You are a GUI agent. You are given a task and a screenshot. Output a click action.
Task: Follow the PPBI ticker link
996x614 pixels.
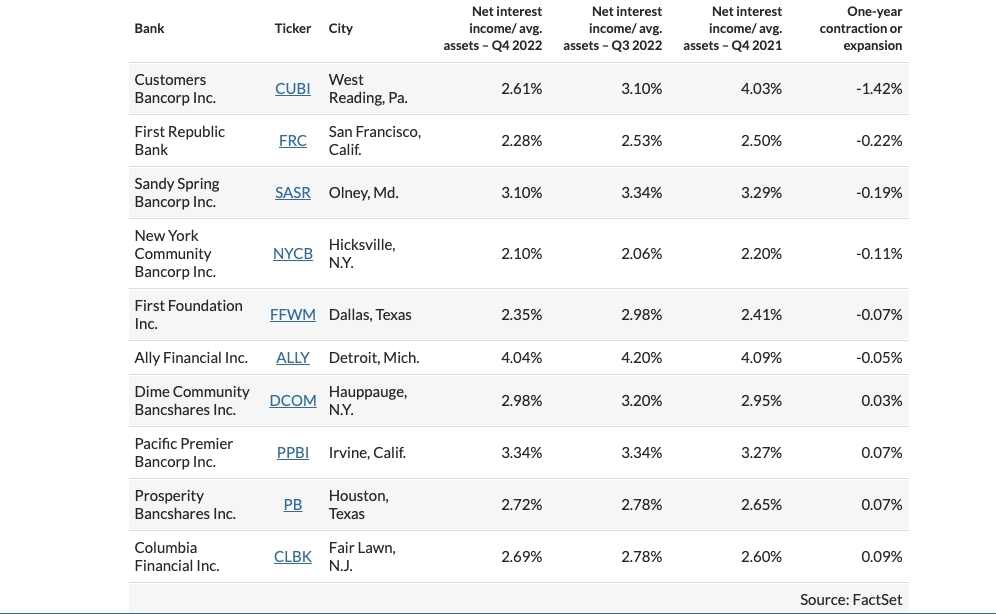tap(292, 453)
